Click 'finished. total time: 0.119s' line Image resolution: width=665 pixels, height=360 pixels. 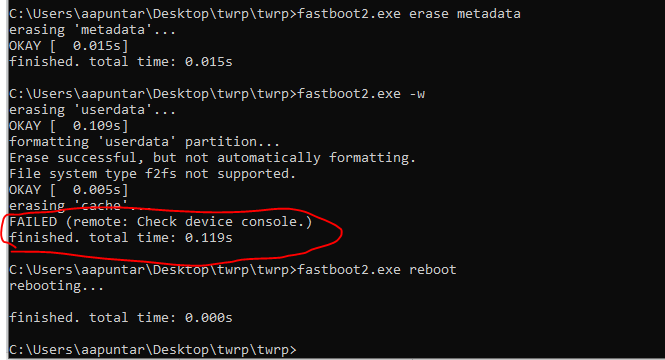[x=121, y=237]
